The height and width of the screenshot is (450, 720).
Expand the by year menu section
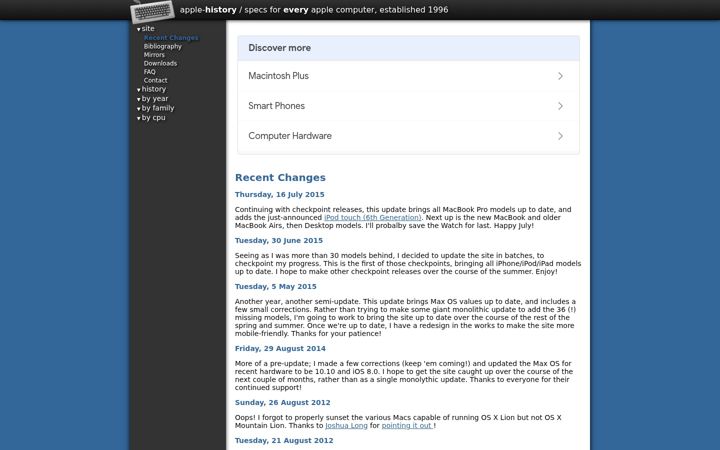coord(152,99)
